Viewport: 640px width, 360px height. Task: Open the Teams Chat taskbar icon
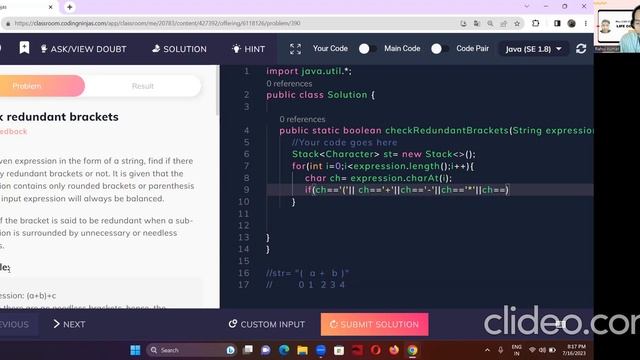[266, 350]
